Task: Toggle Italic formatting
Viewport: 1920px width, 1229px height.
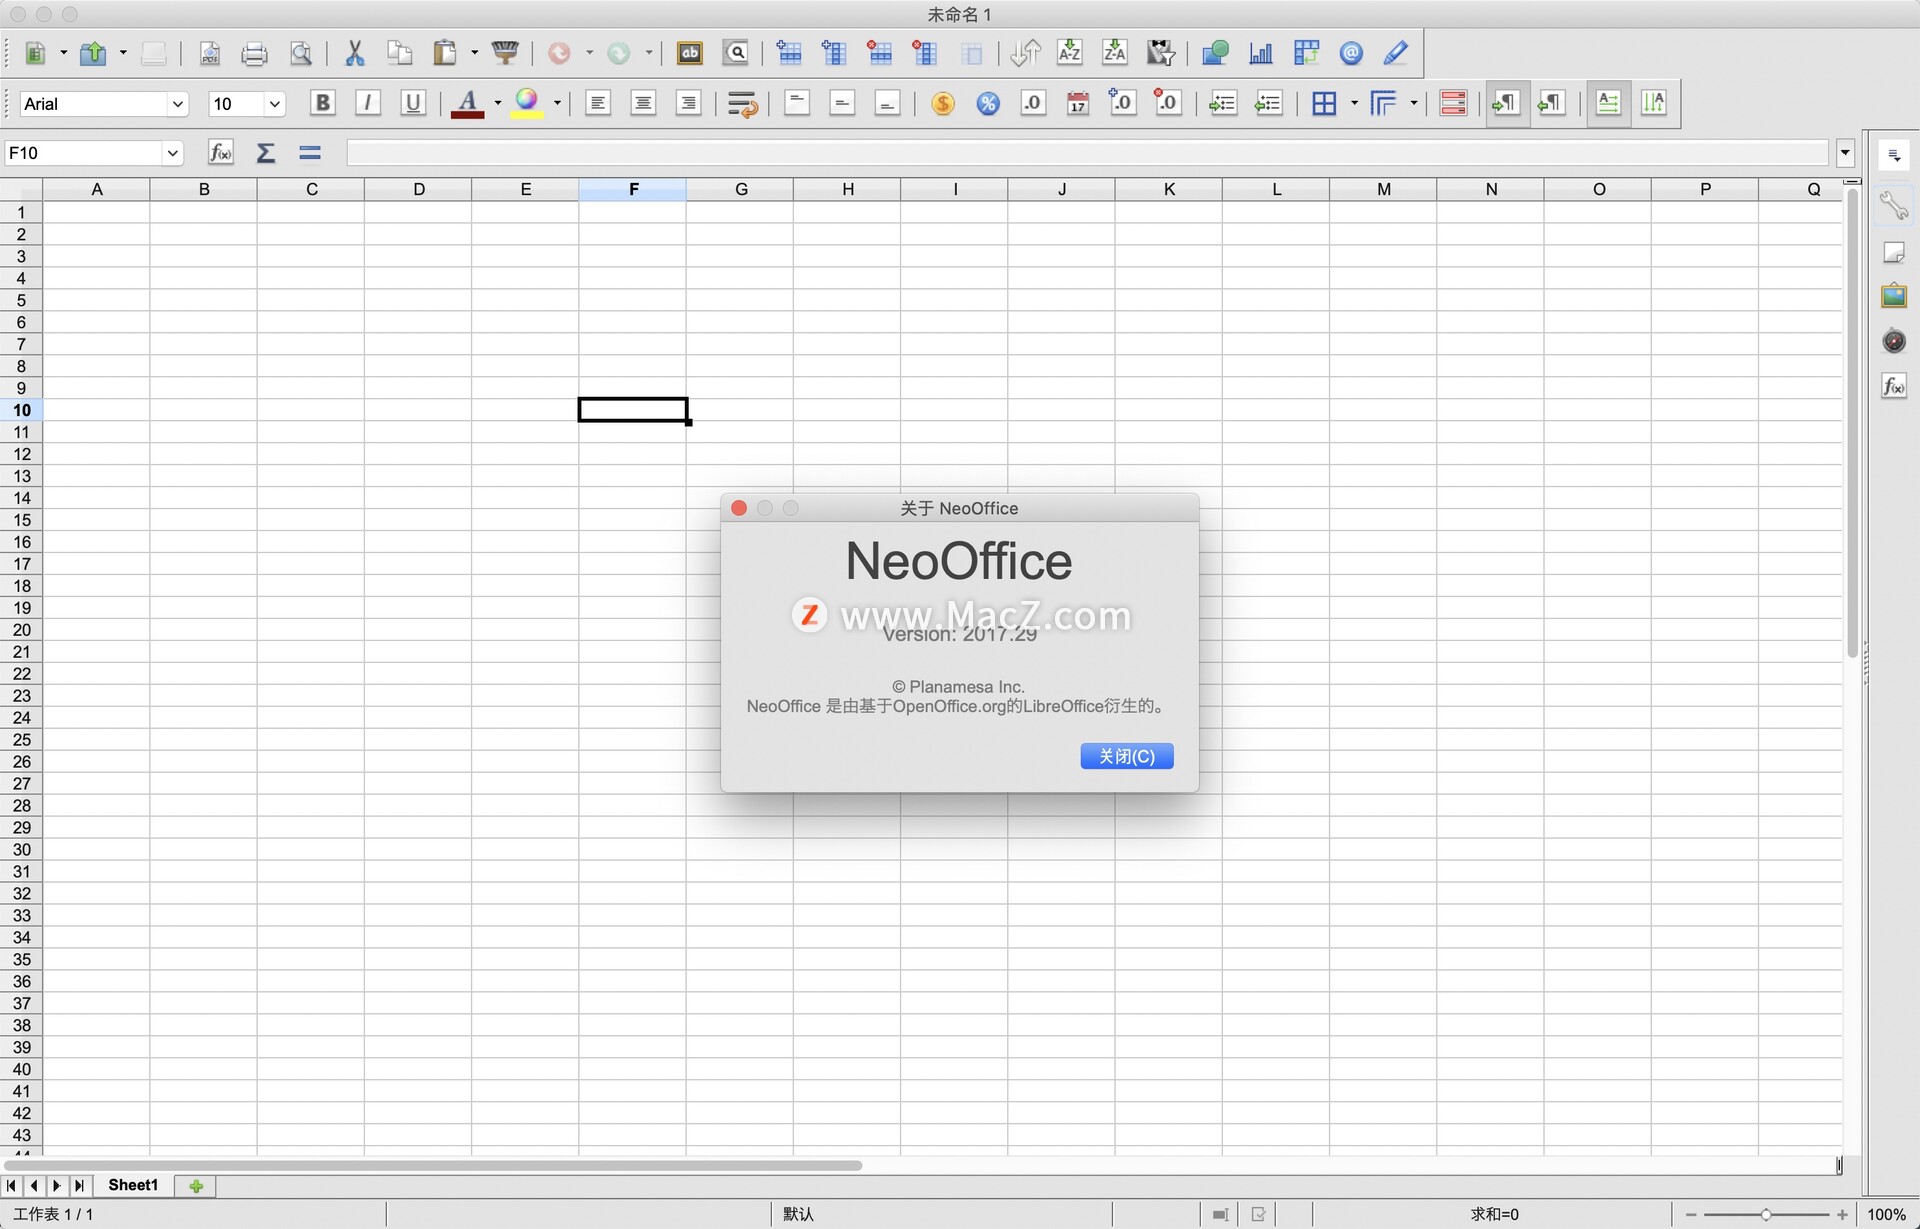Action: click(x=367, y=103)
